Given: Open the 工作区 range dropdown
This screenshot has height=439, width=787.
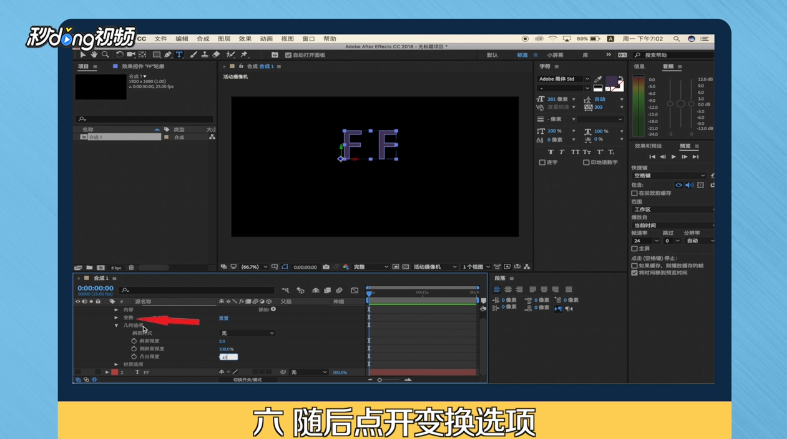Looking at the screenshot, I should point(673,209).
